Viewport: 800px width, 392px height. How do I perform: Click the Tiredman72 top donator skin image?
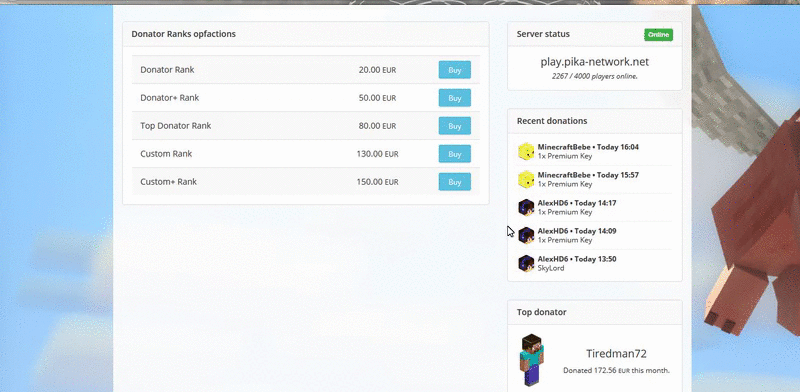pos(532,360)
